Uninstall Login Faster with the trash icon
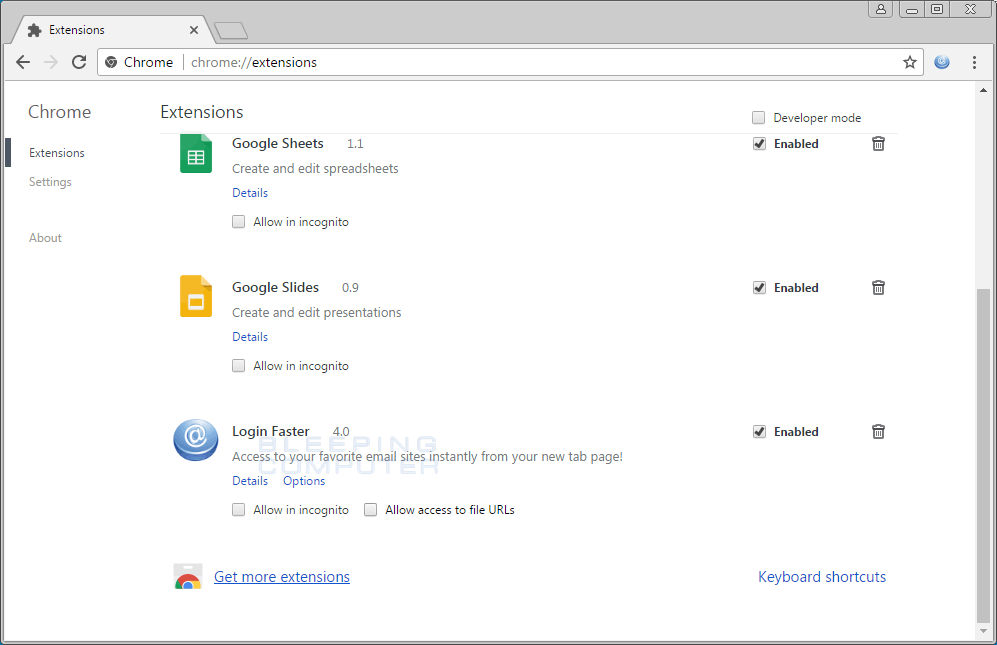This screenshot has height=645, width=997. point(878,431)
